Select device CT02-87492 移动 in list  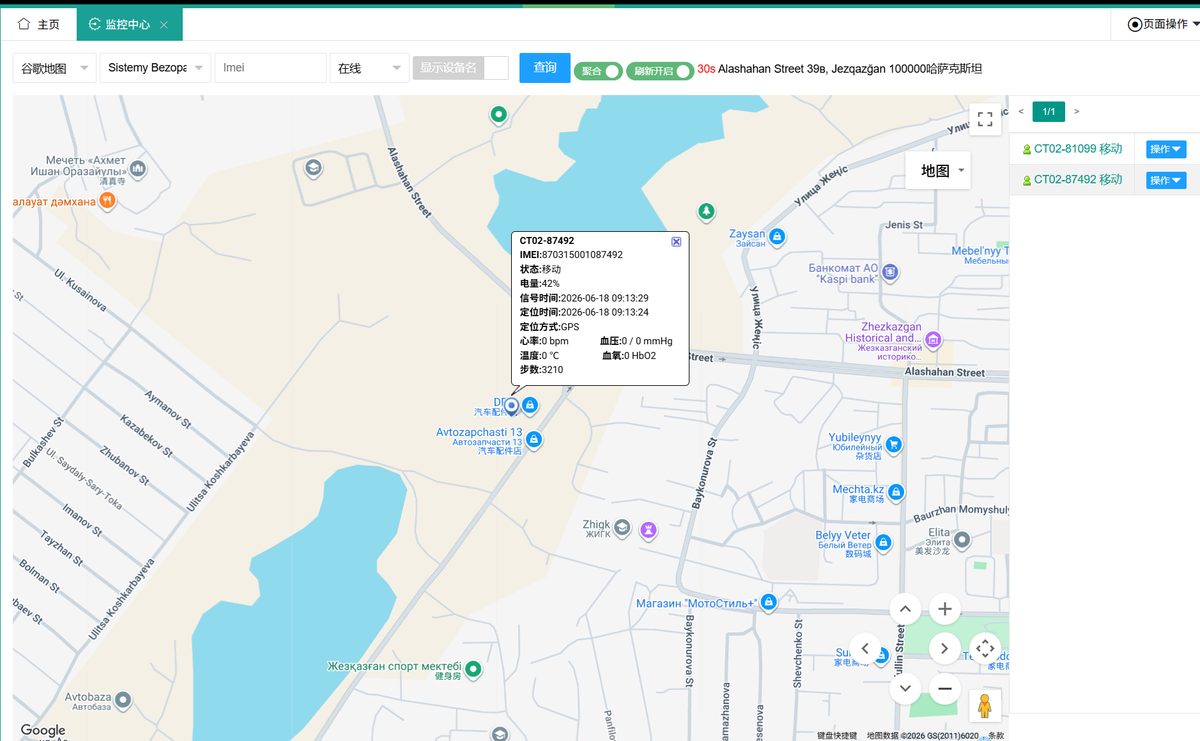[1078, 180]
